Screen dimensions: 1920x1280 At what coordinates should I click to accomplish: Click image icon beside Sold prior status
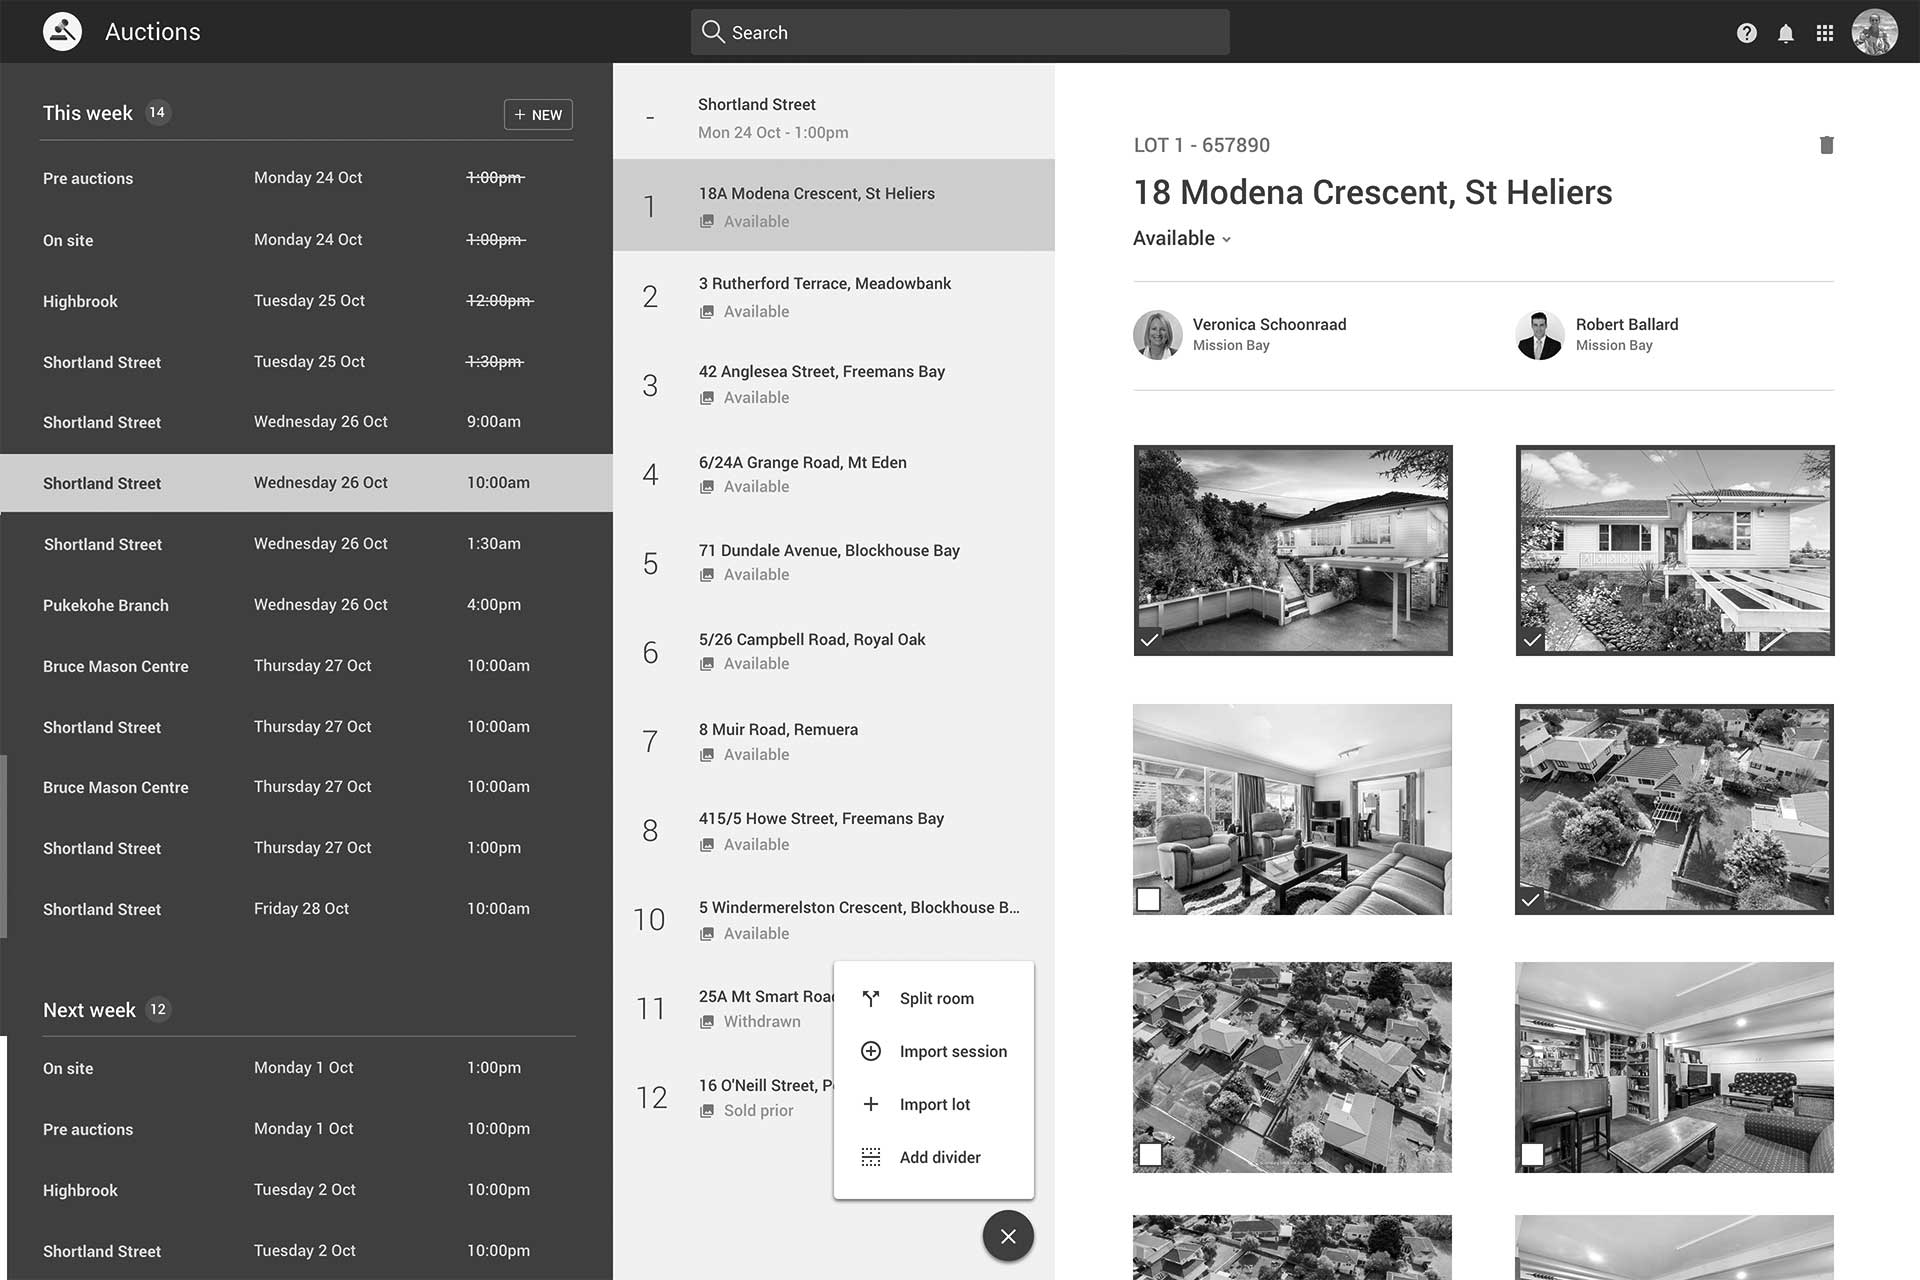pos(707,1111)
